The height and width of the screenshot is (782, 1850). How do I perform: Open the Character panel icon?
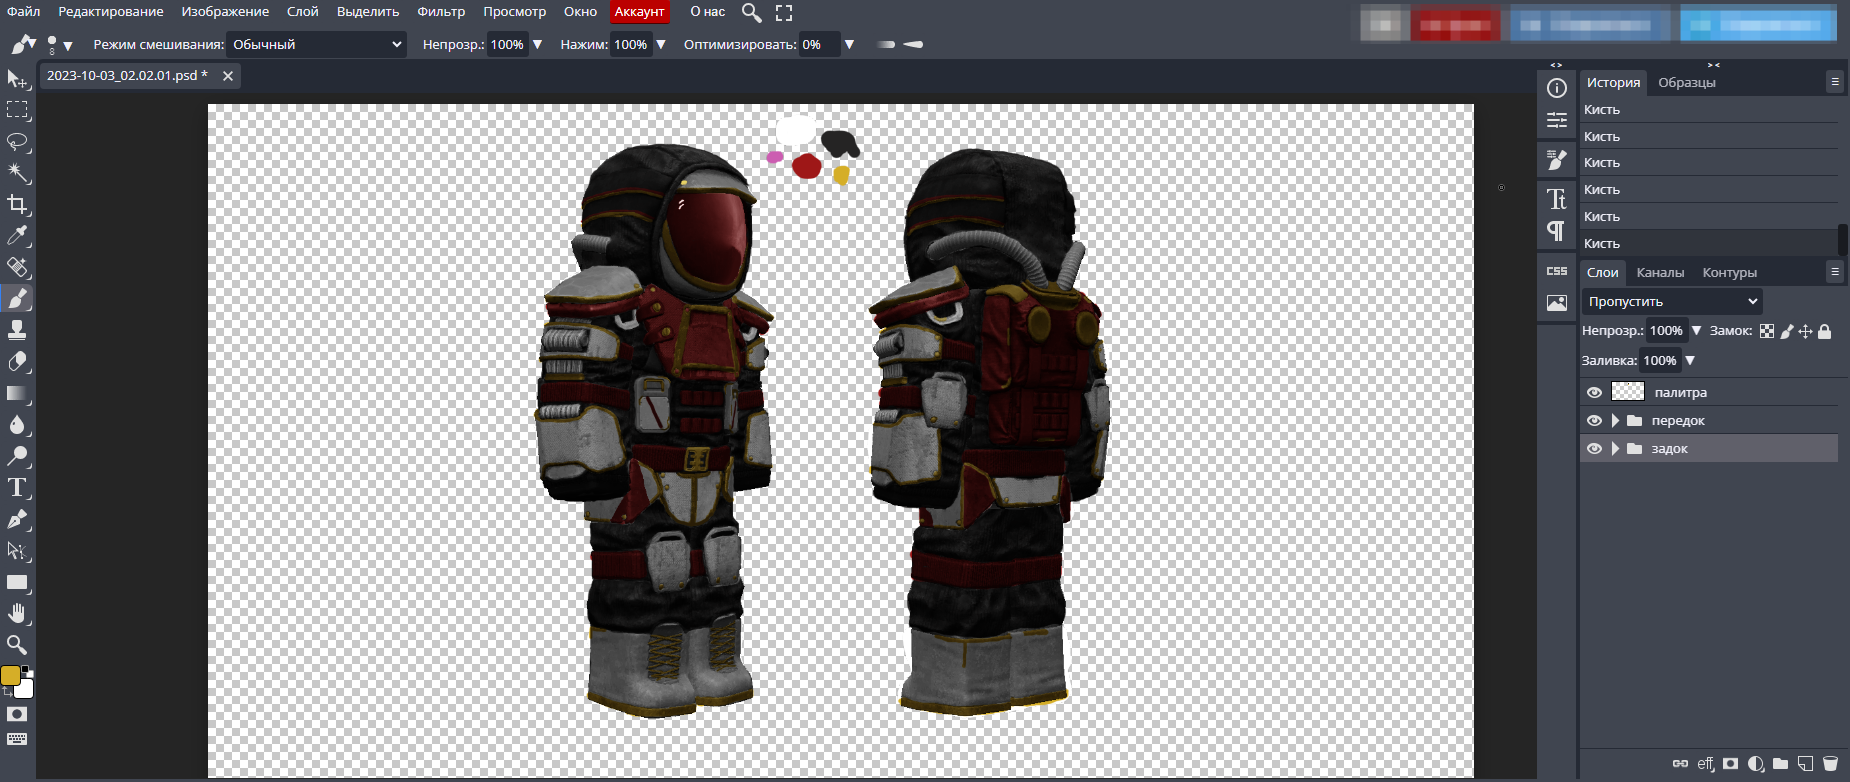[1557, 199]
